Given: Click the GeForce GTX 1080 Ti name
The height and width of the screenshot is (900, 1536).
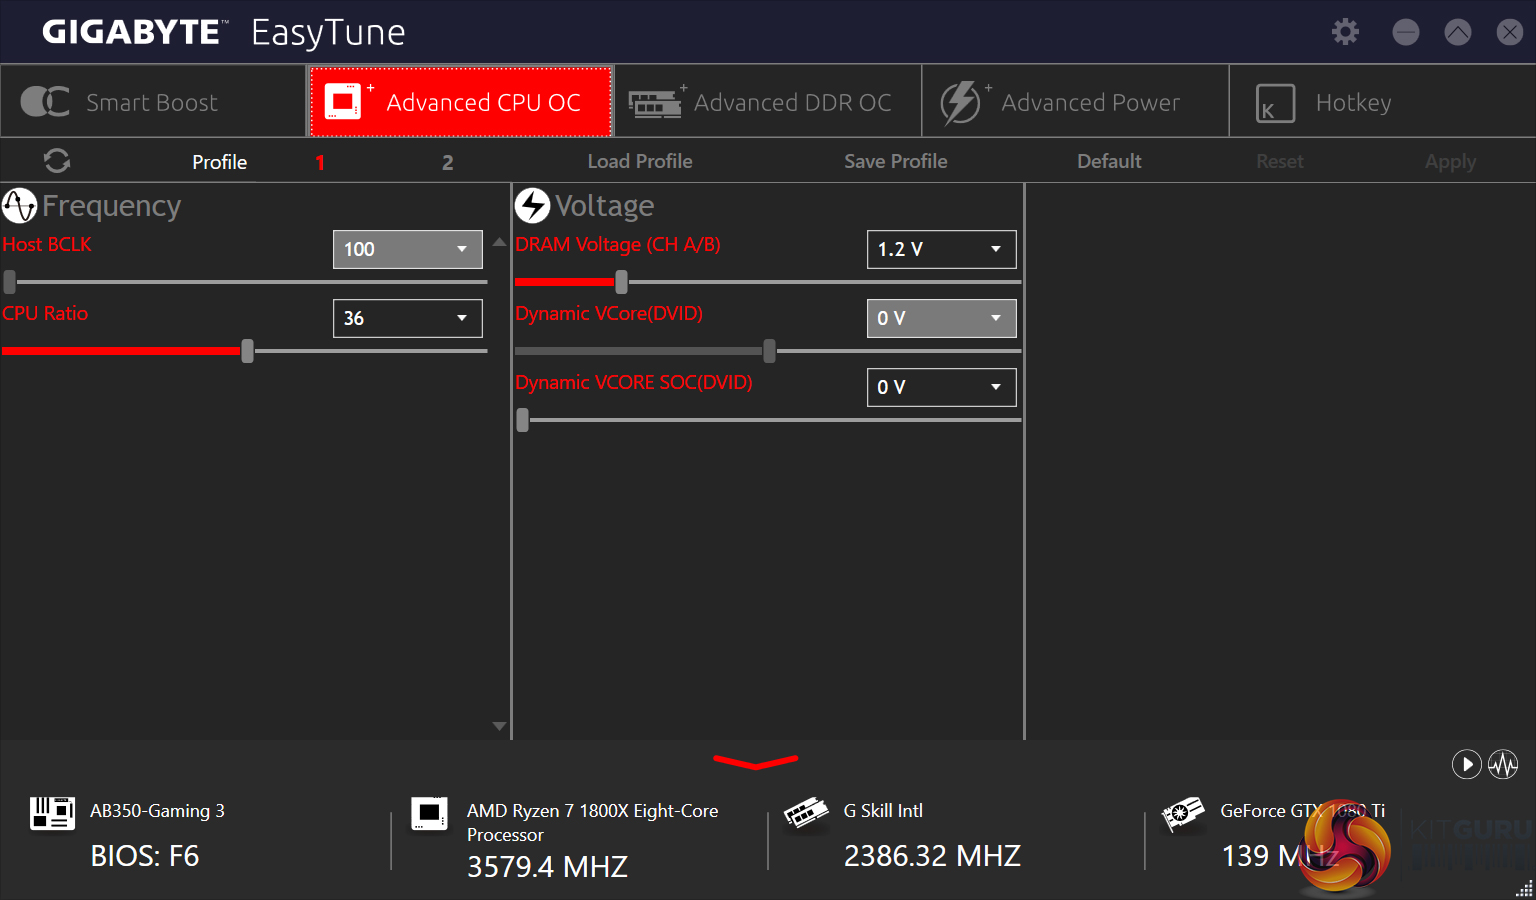Looking at the screenshot, I should tap(1303, 810).
